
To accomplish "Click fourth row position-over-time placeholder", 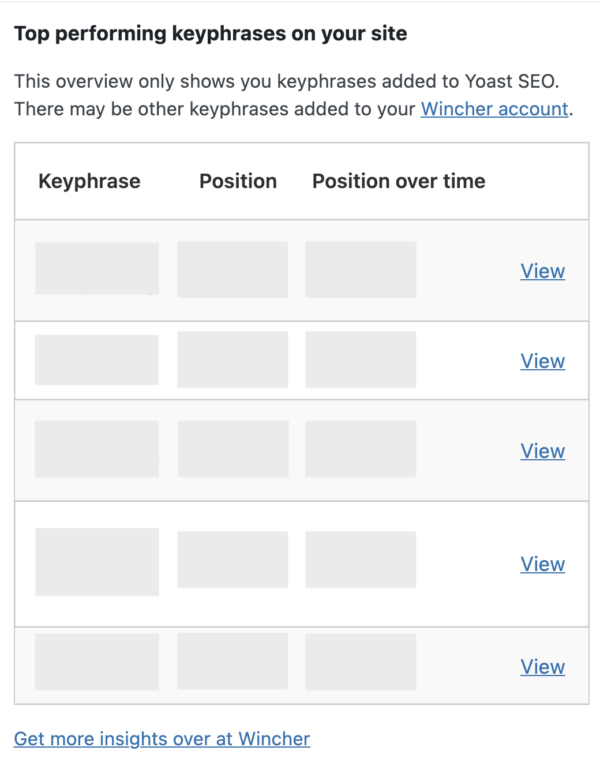I will [360, 560].
